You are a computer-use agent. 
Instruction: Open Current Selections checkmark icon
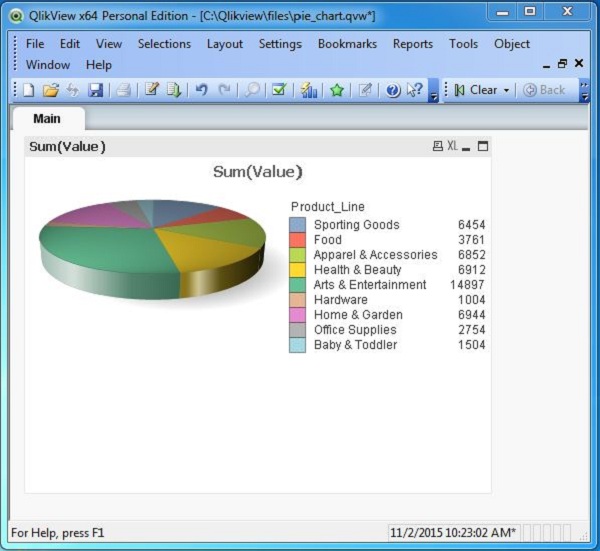[279, 90]
